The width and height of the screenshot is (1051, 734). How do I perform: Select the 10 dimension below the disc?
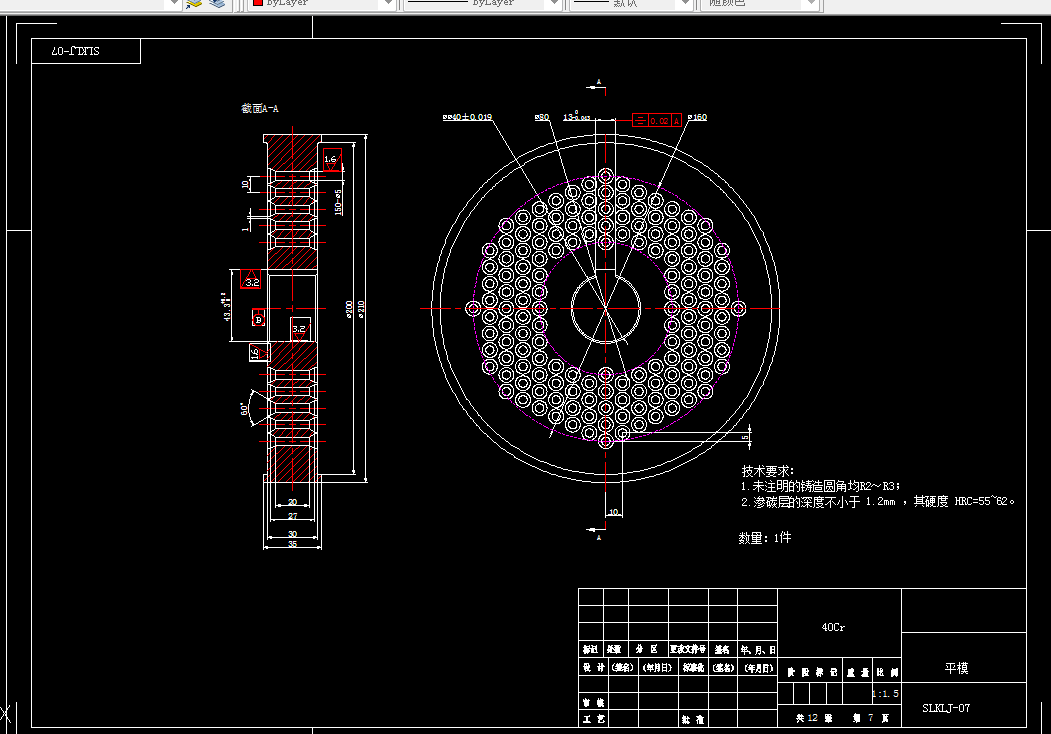pos(613,512)
